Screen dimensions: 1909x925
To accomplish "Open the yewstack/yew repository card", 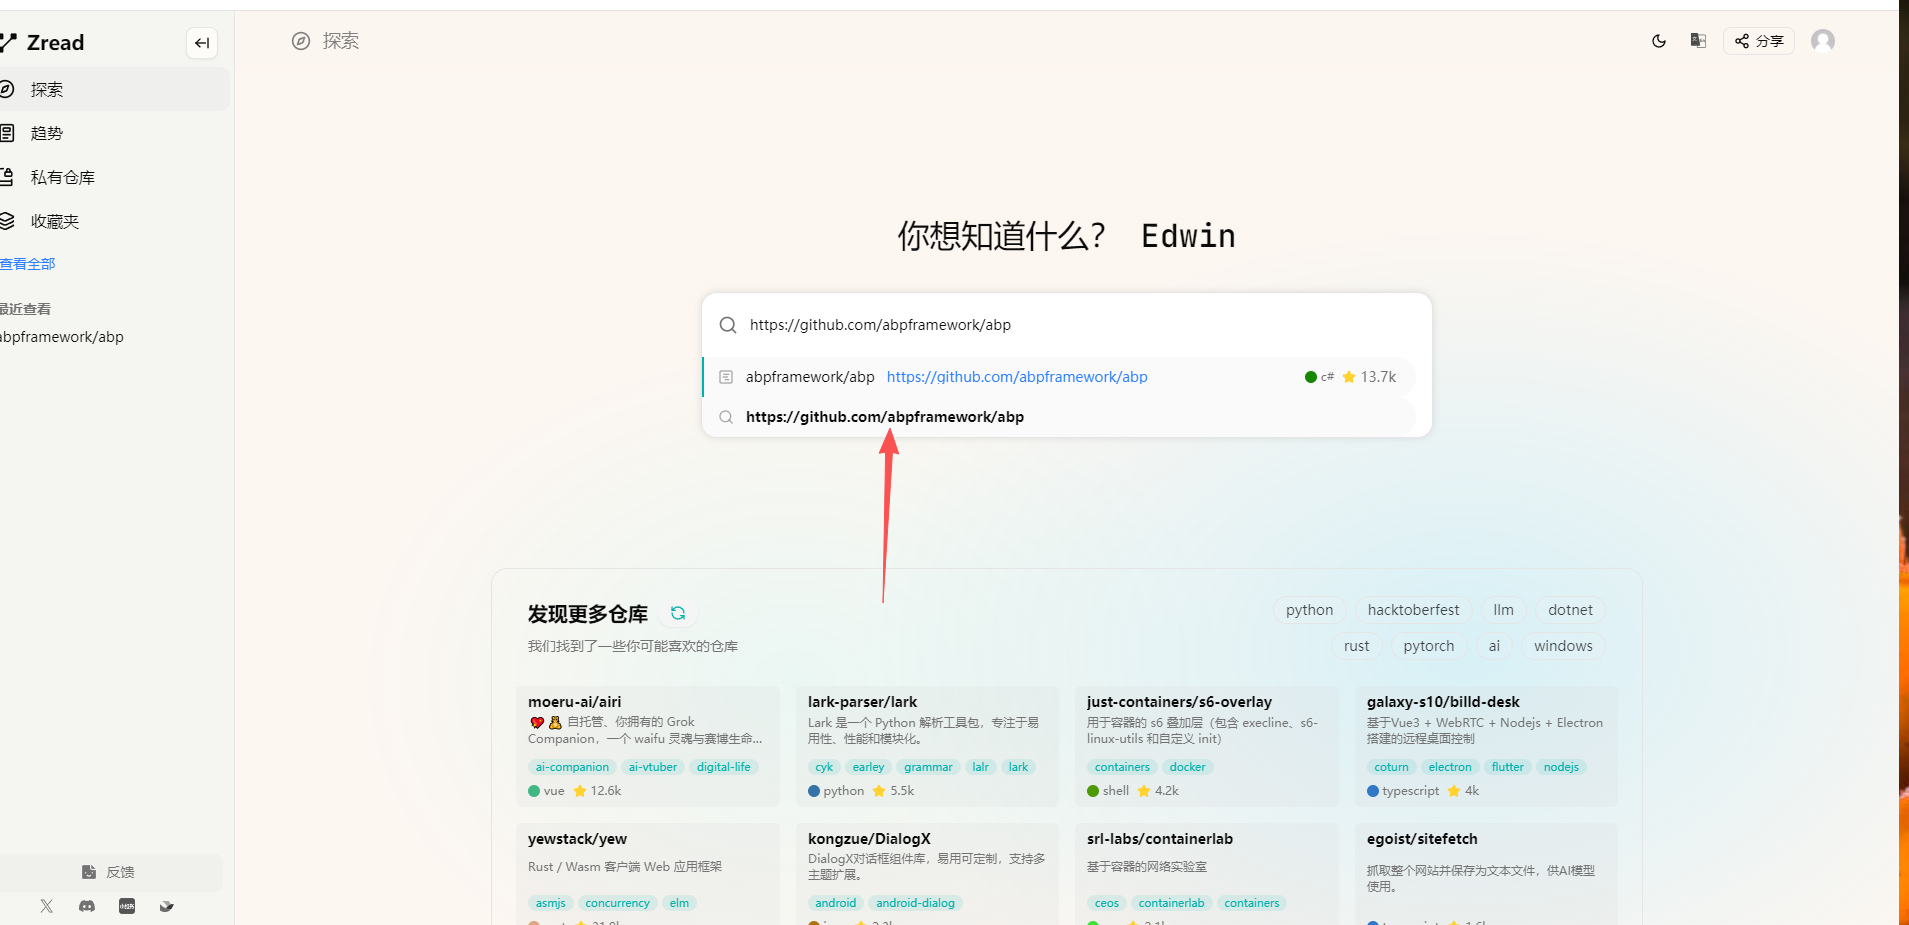I will [648, 874].
